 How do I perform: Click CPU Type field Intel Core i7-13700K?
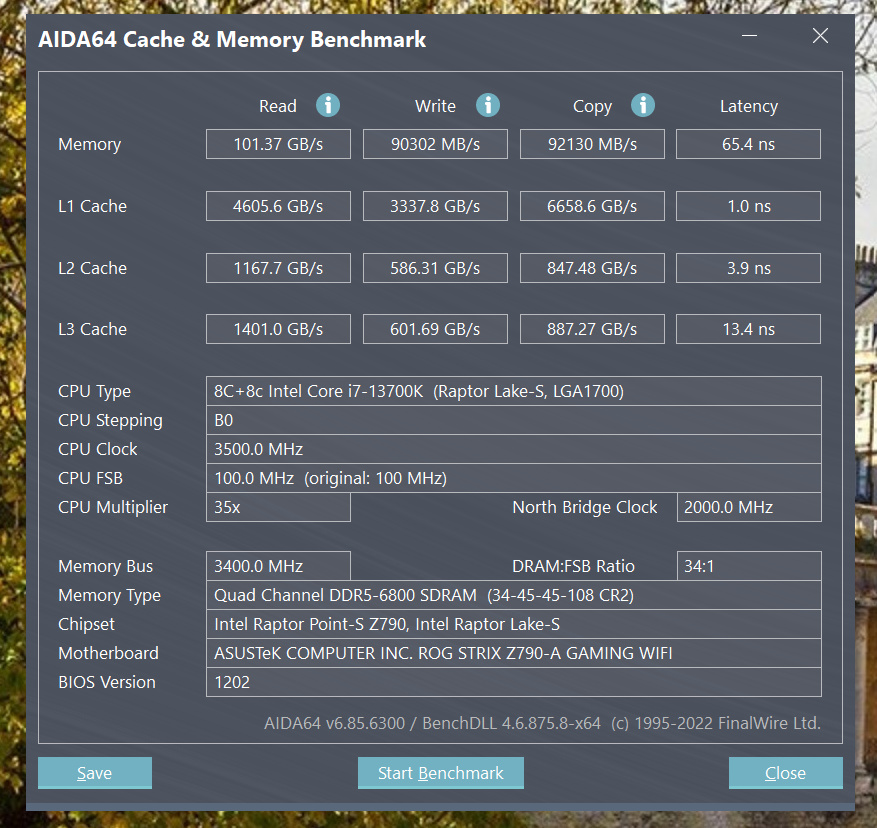tap(513, 391)
